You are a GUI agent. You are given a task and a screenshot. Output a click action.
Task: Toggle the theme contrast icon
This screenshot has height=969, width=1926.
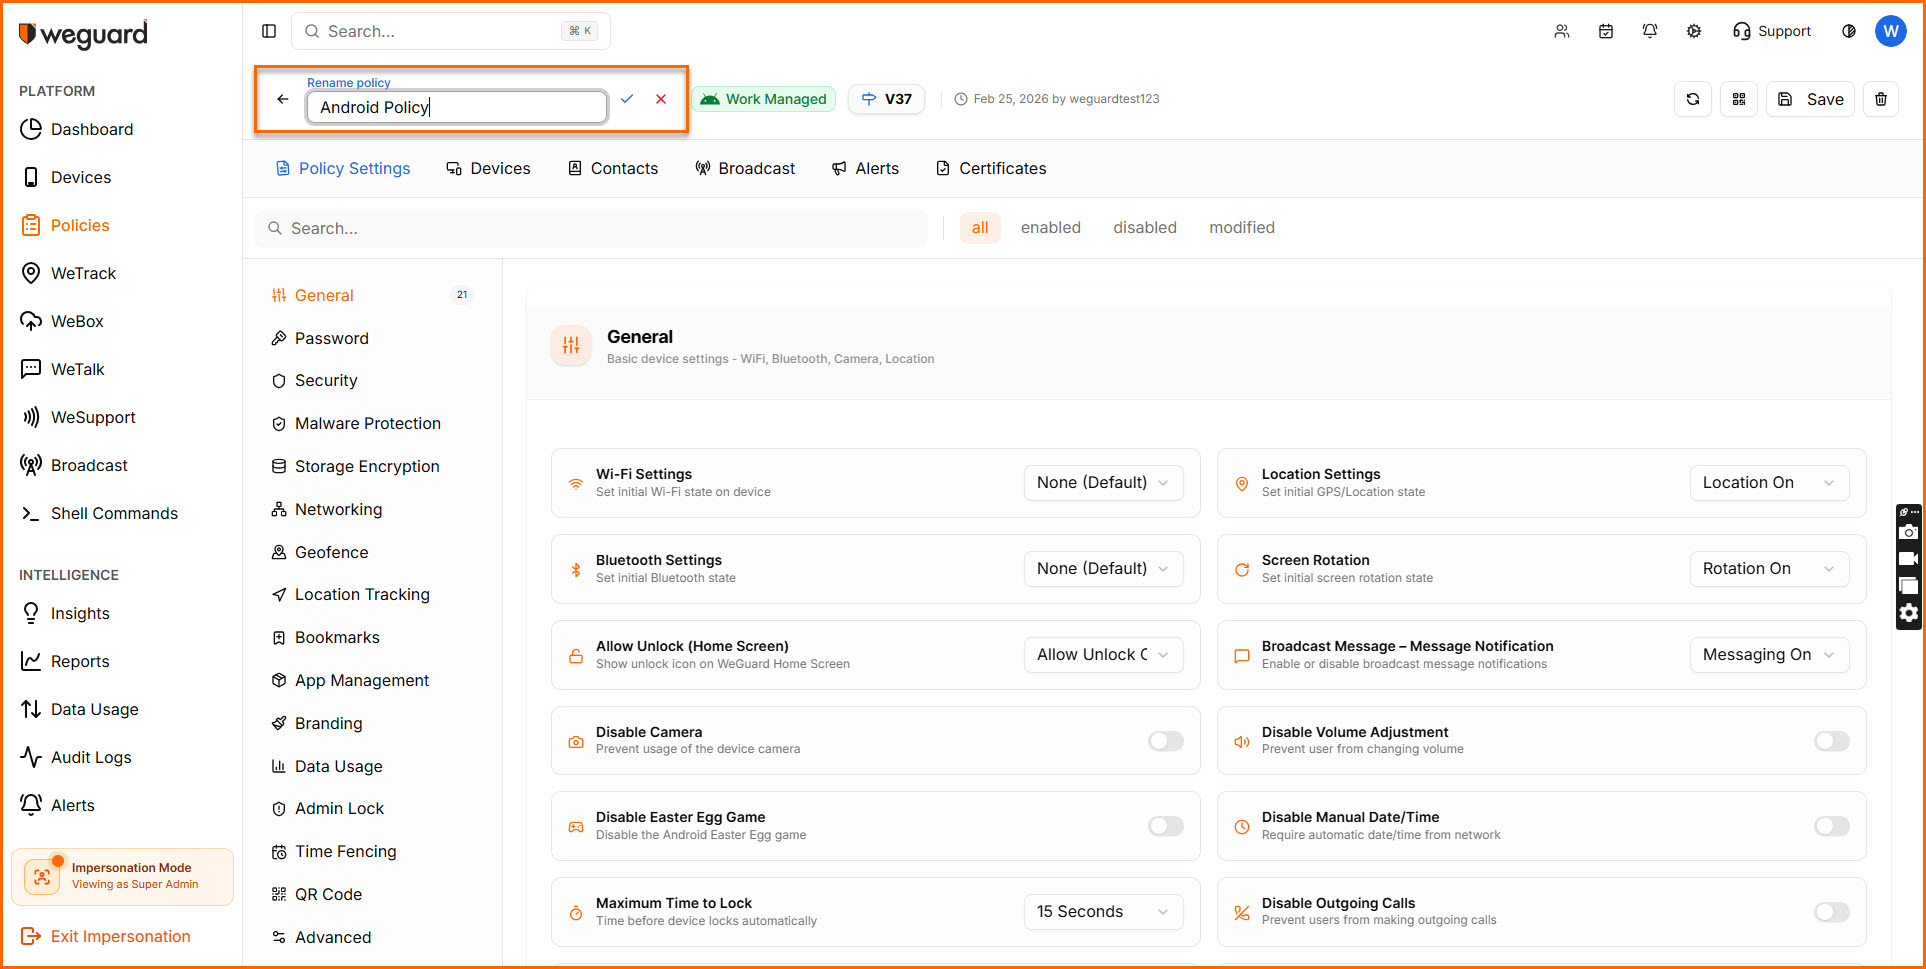point(1849,31)
